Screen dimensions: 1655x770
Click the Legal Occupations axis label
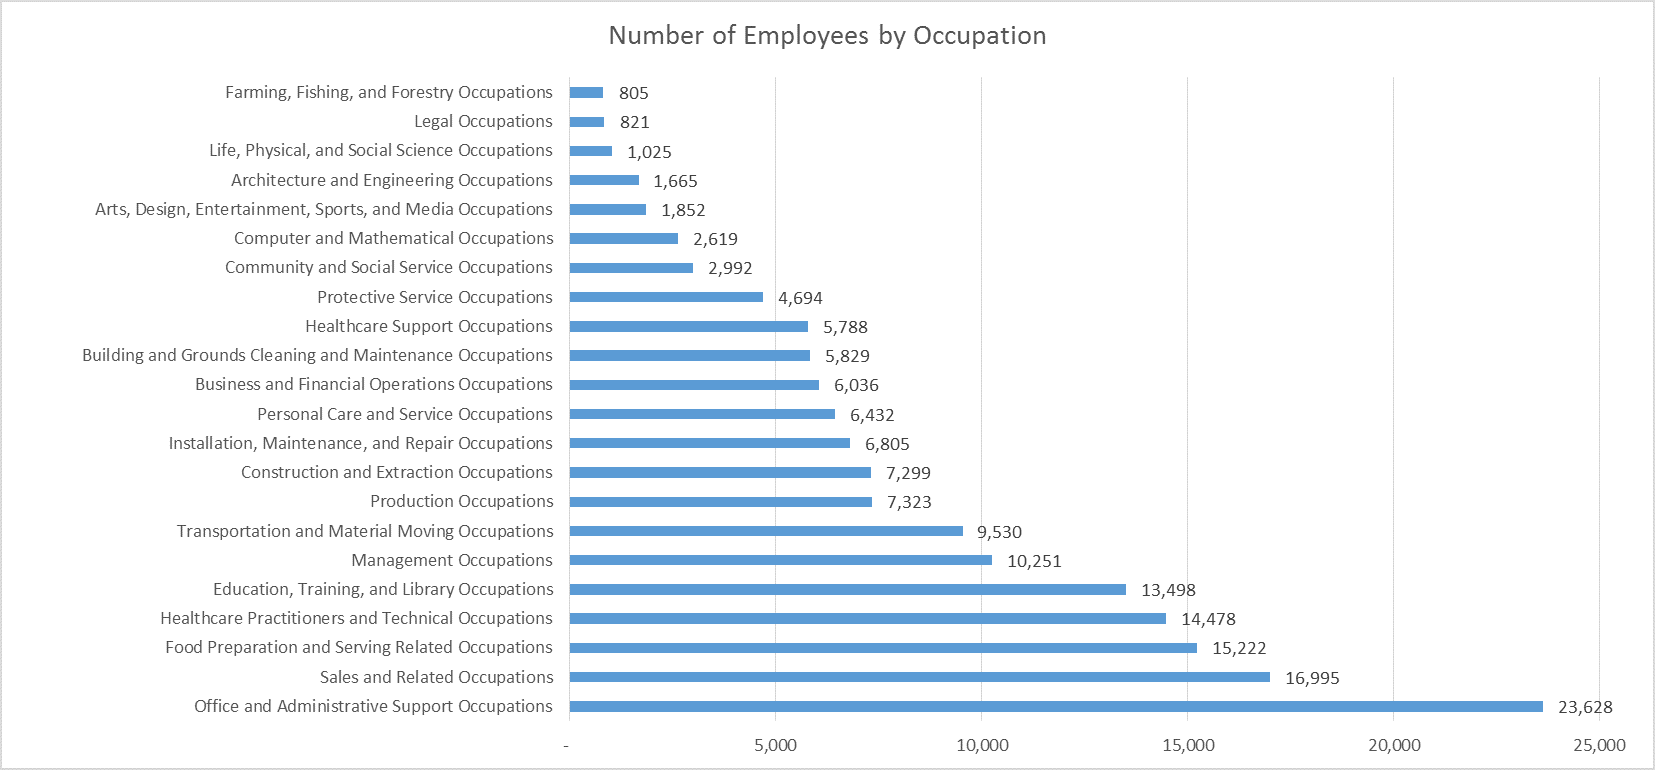tap(483, 121)
